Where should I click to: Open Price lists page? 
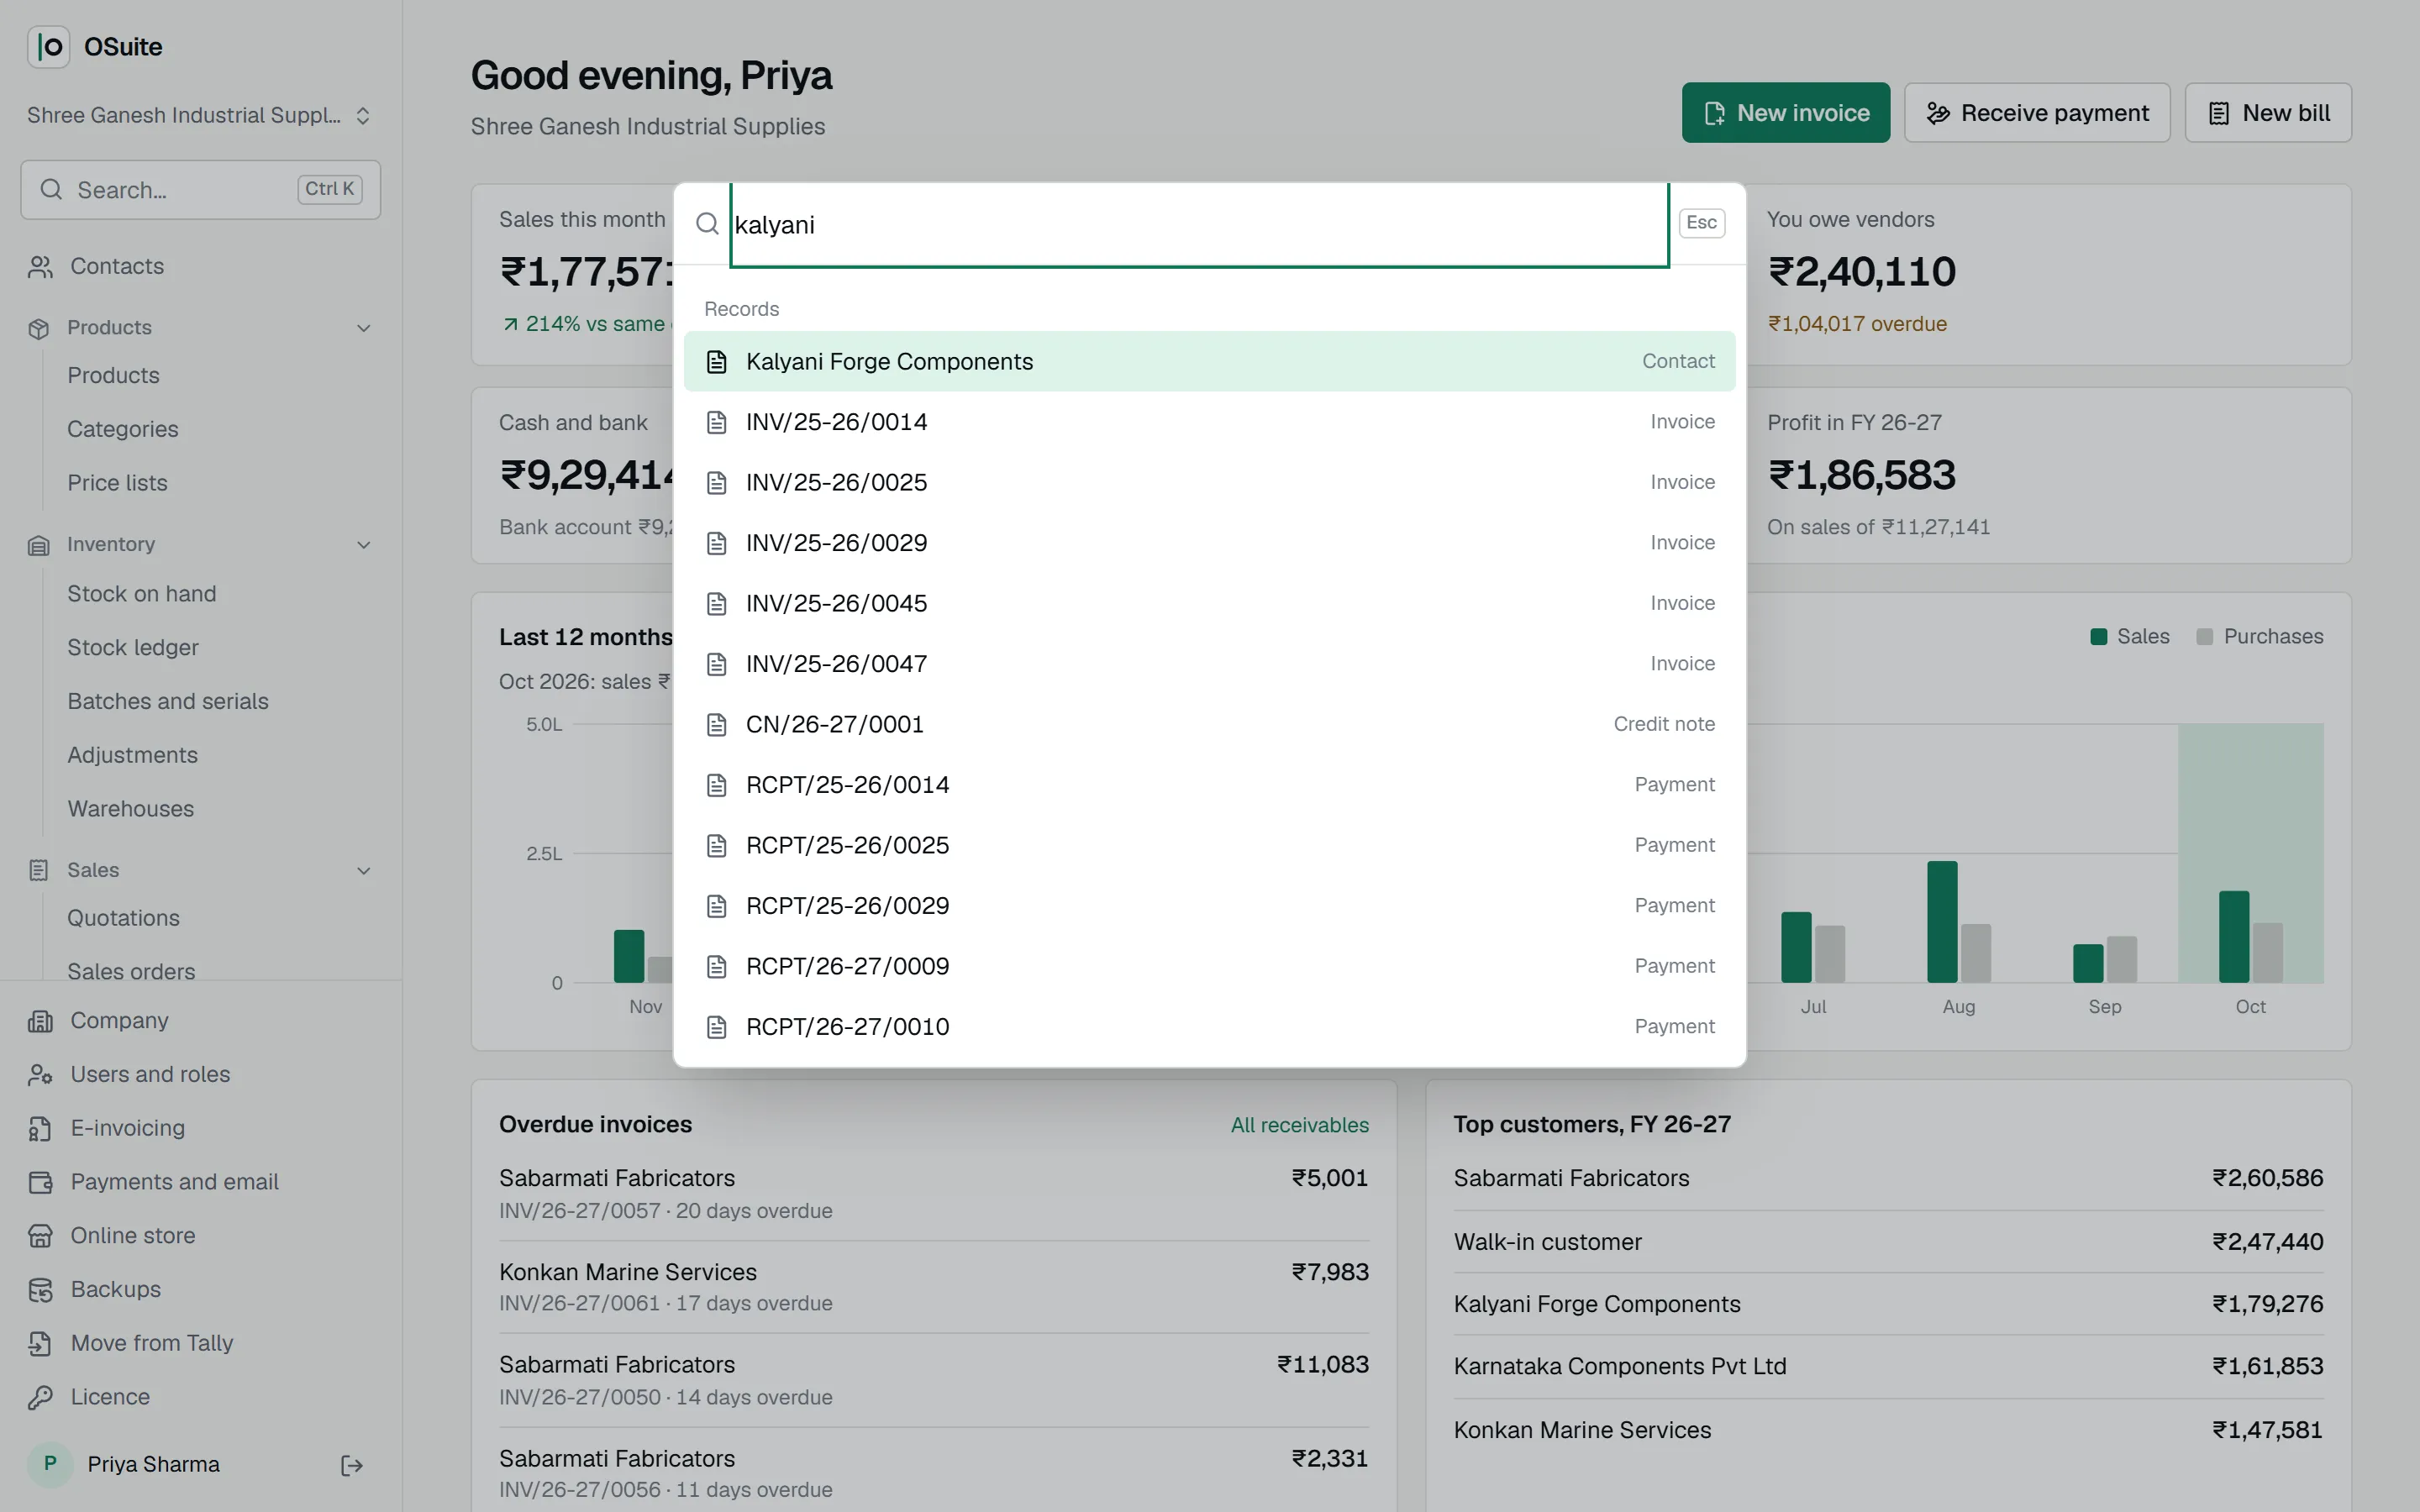[117, 483]
